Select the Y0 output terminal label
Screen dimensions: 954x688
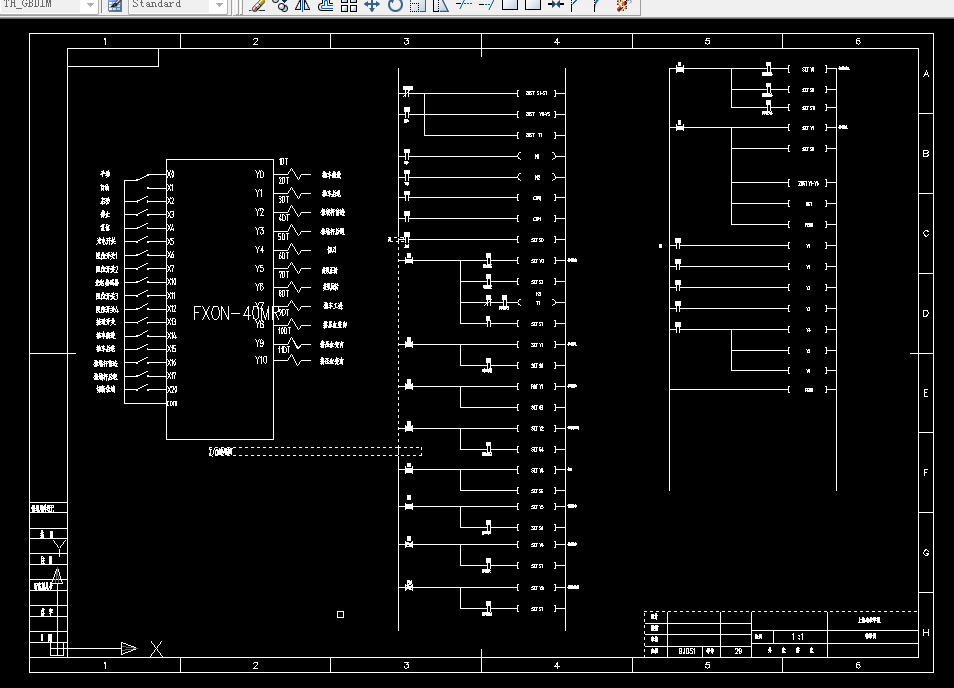pyautogui.click(x=260, y=175)
